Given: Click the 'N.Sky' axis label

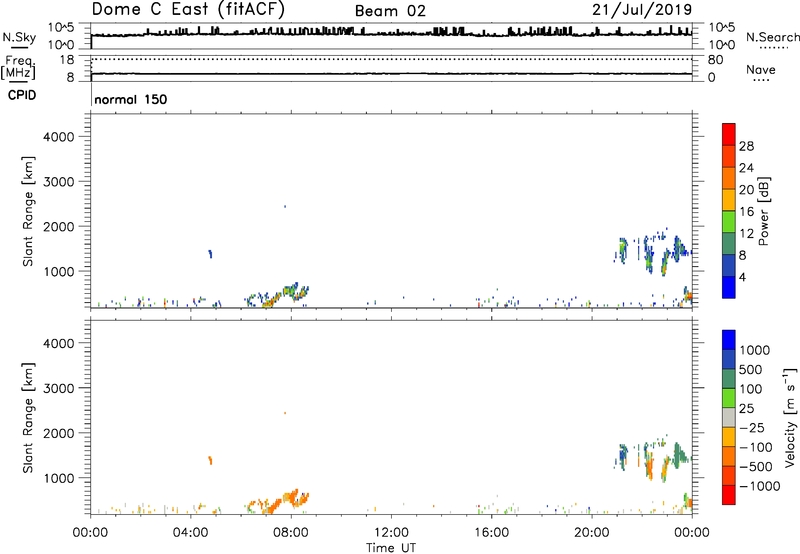Looking at the screenshot, I should [x=19, y=37].
